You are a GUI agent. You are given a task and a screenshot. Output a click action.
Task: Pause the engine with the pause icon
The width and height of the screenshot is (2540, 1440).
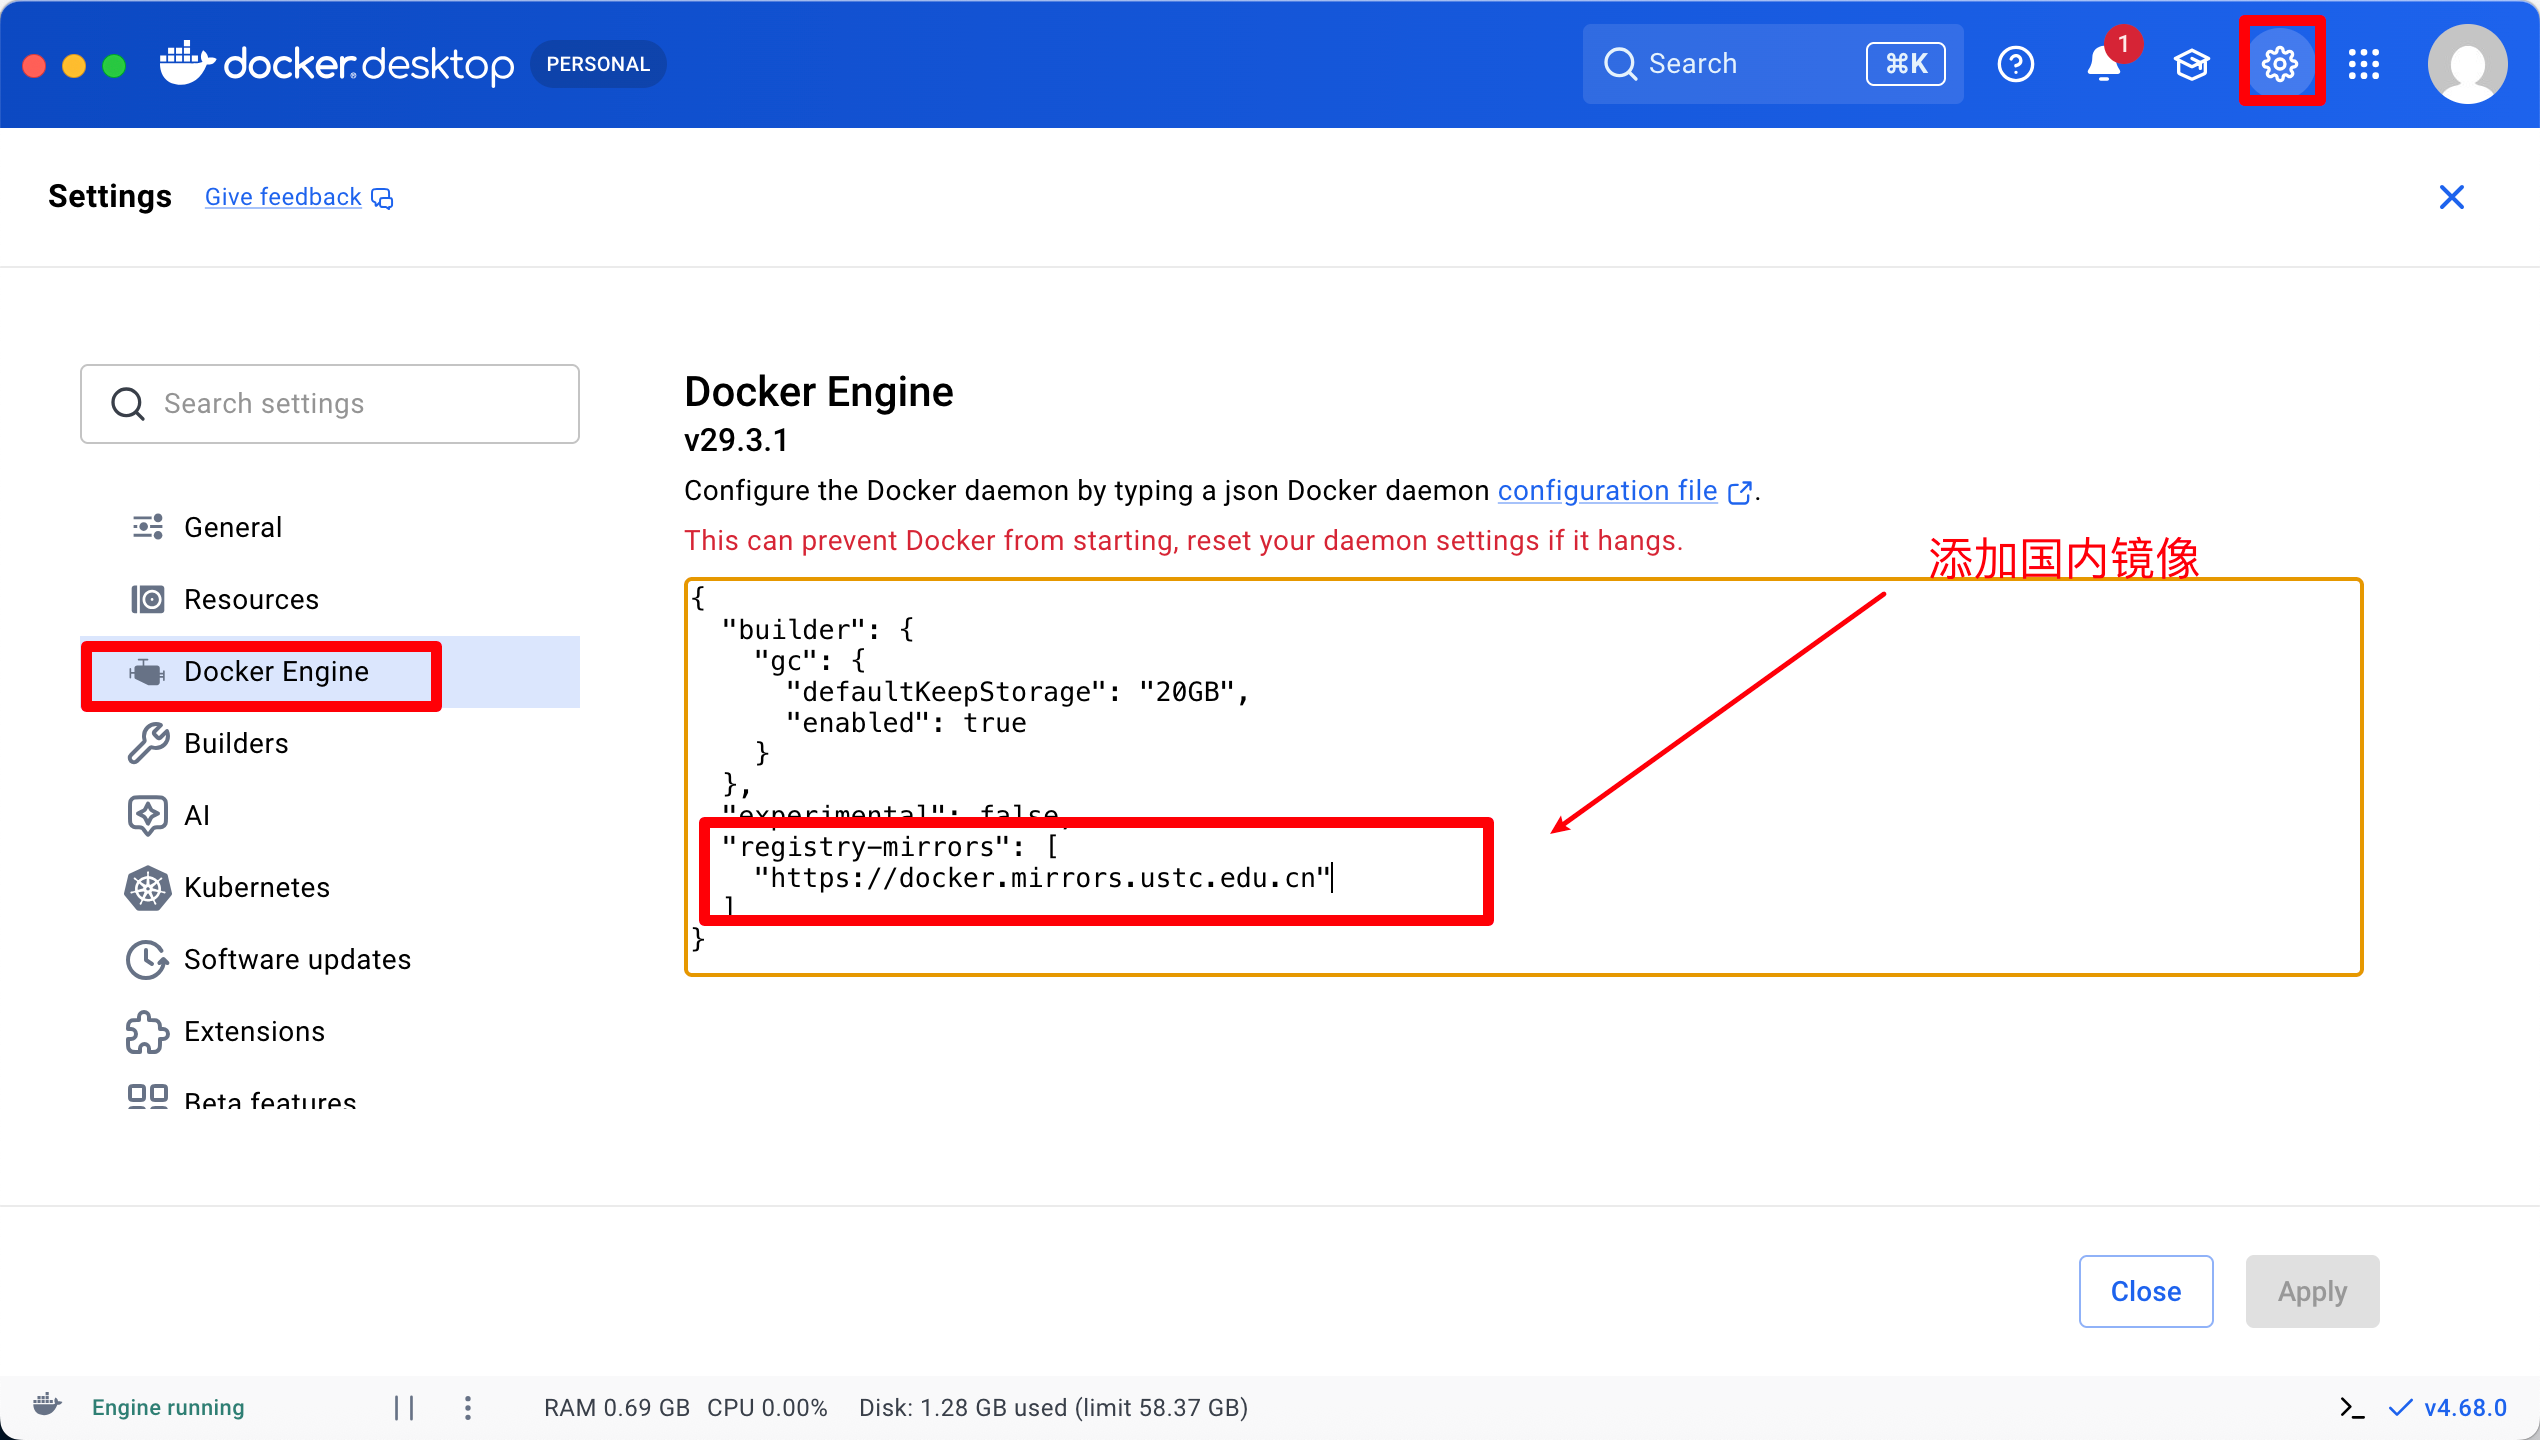(x=404, y=1408)
